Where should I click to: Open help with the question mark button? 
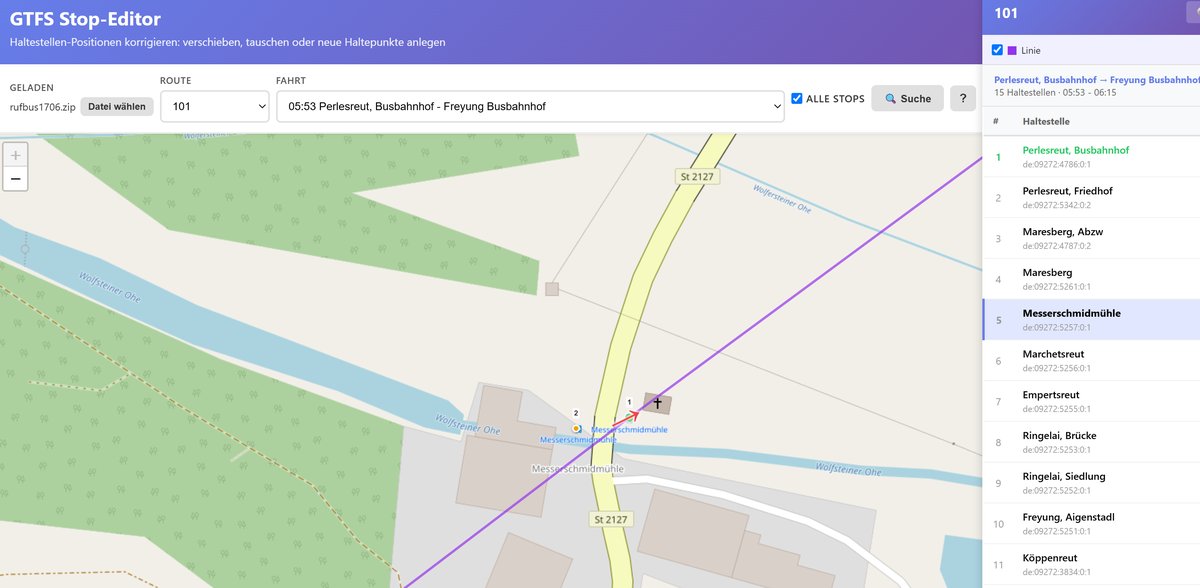pyautogui.click(x=963, y=98)
